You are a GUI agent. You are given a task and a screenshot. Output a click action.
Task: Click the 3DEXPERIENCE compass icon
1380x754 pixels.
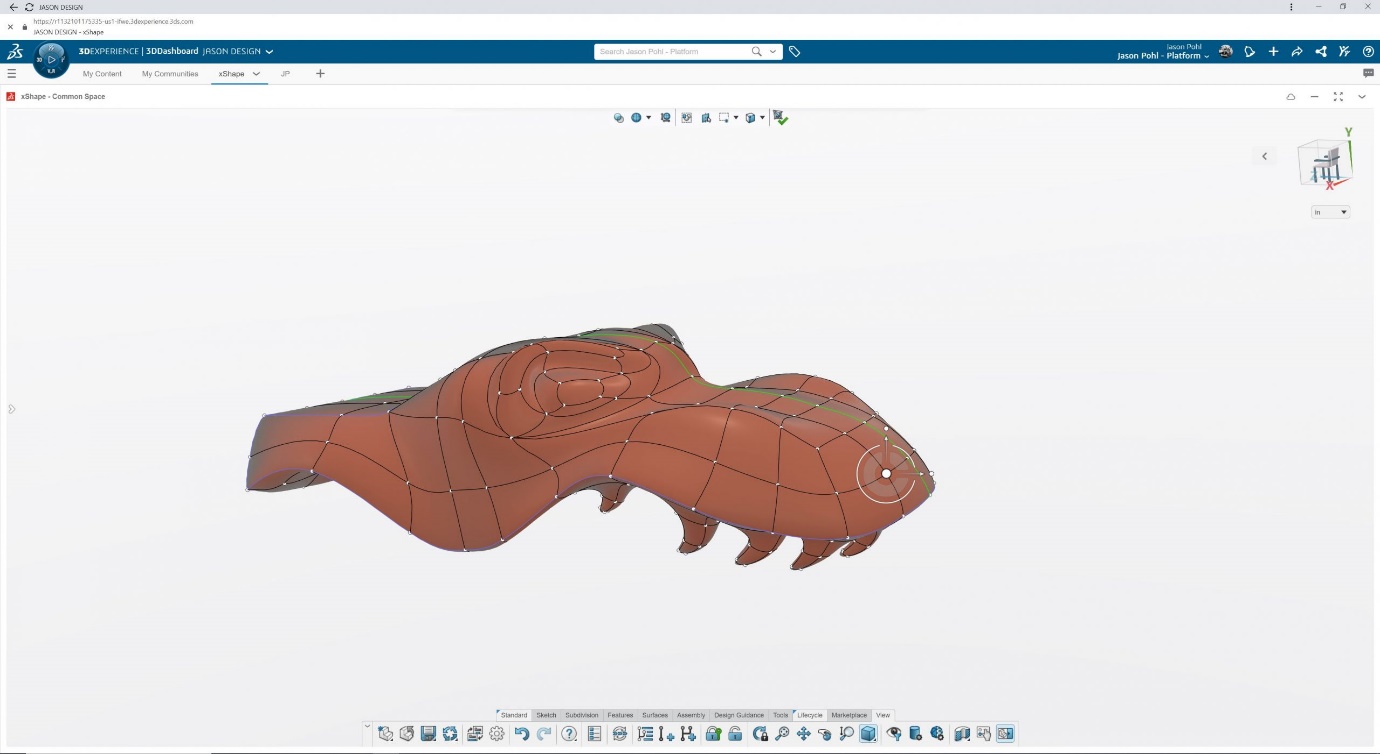coord(51,60)
